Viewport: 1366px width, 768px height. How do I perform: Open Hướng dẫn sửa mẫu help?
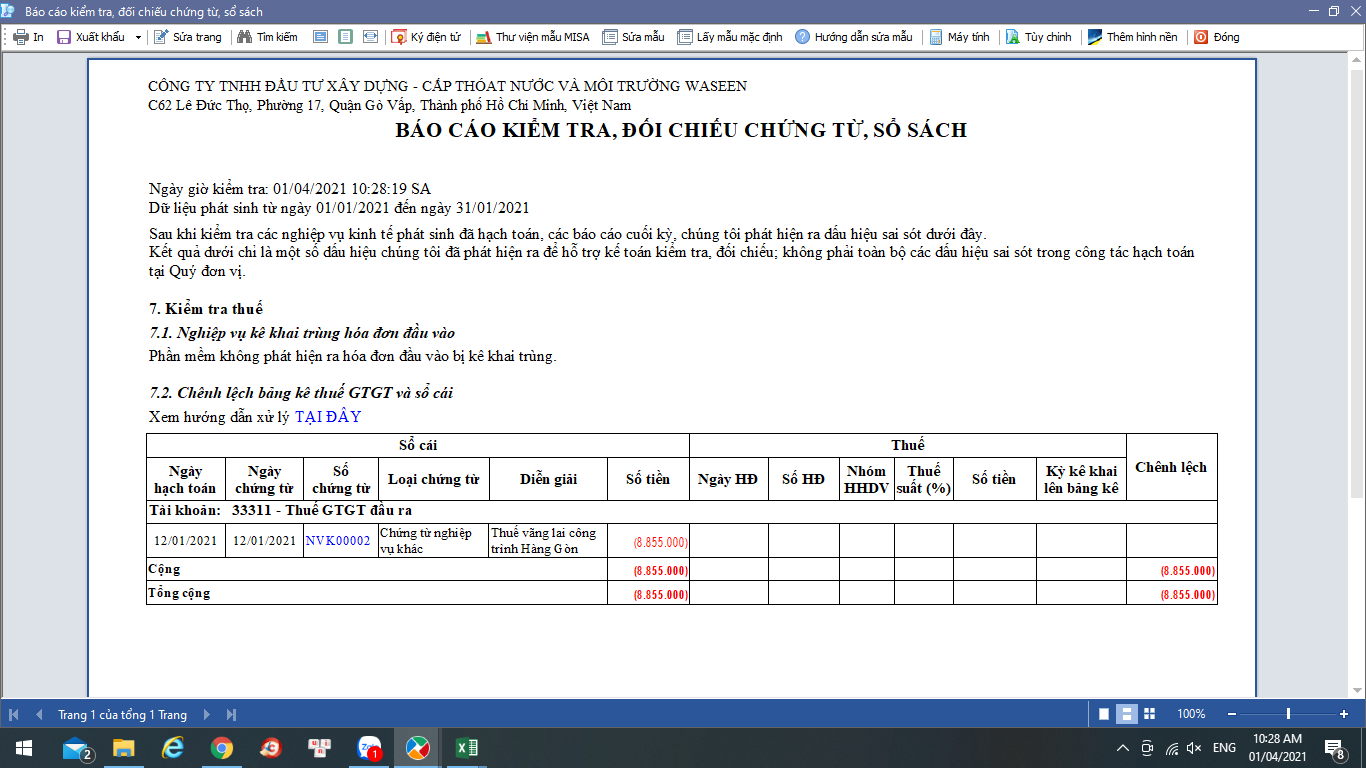coord(853,37)
